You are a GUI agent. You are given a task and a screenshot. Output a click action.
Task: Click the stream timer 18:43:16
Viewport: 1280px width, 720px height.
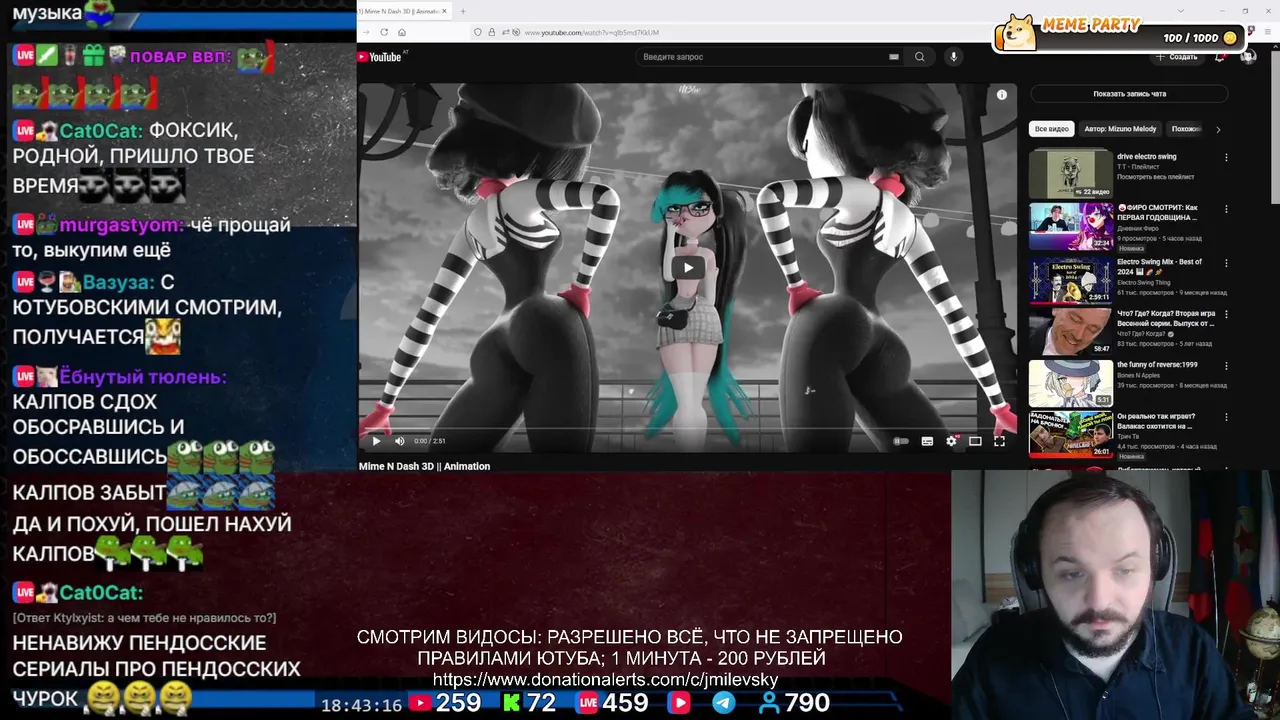pos(361,705)
